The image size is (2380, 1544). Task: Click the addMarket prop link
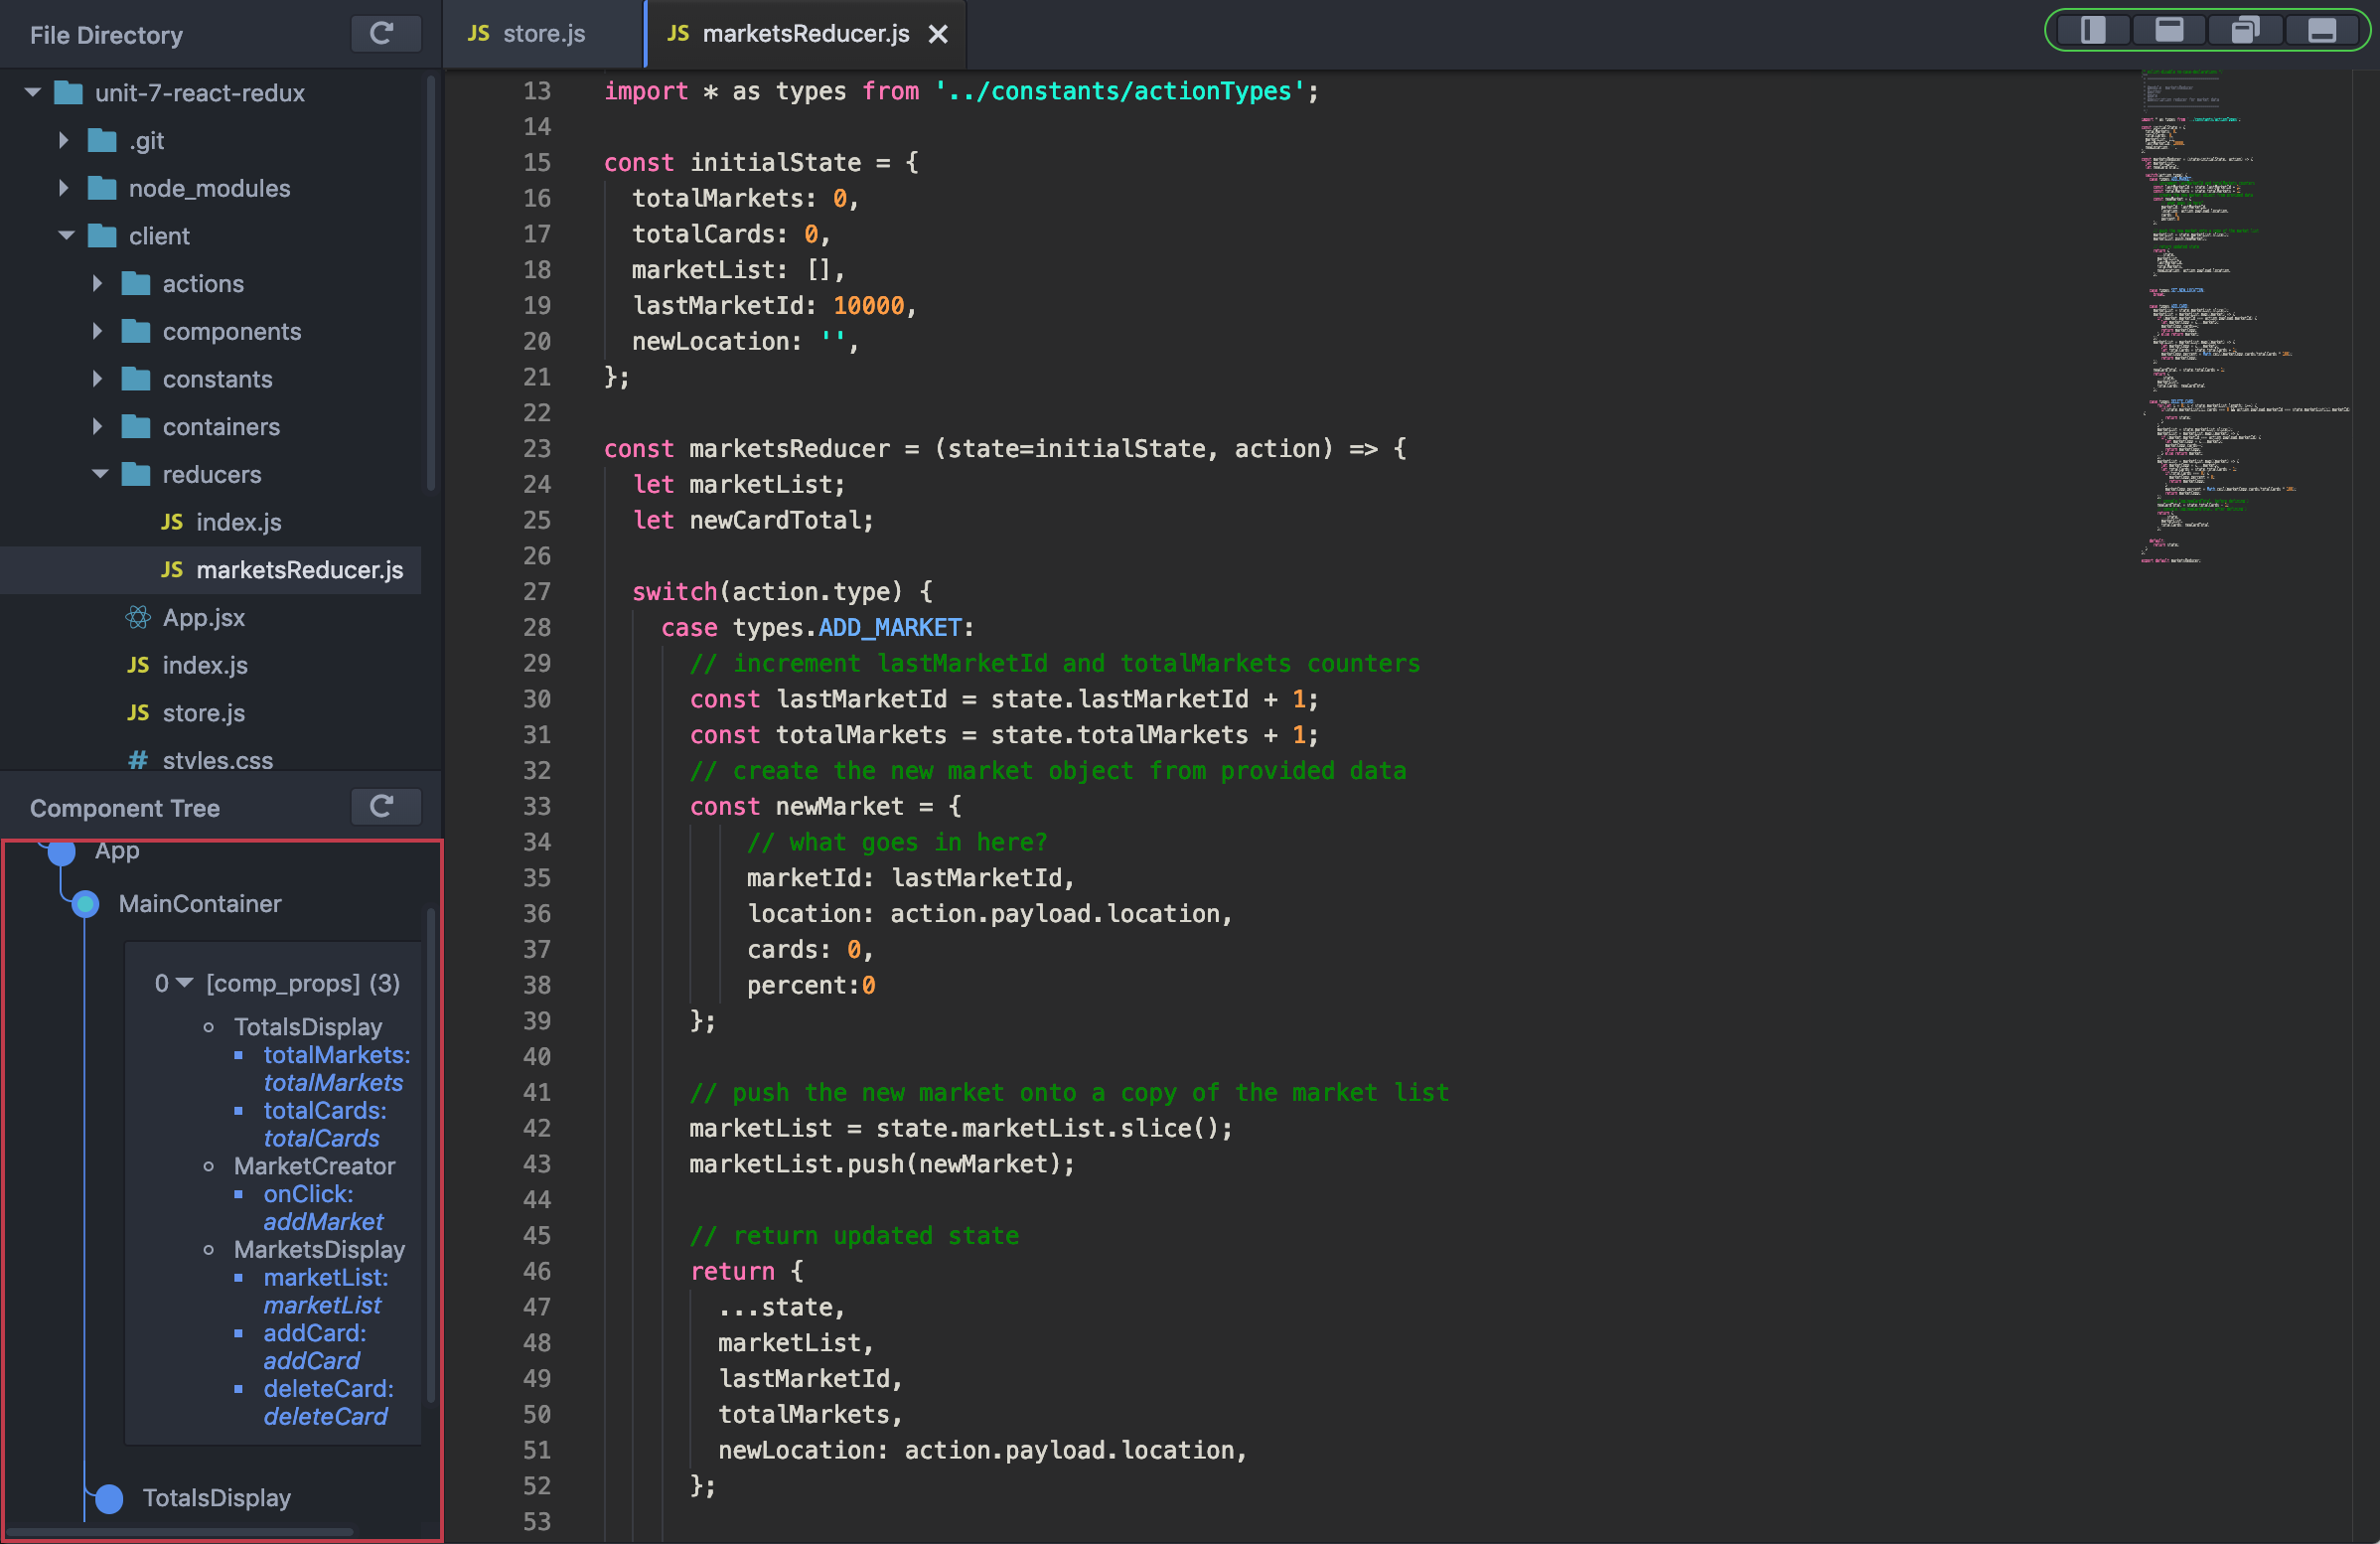tap(322, 1222)
